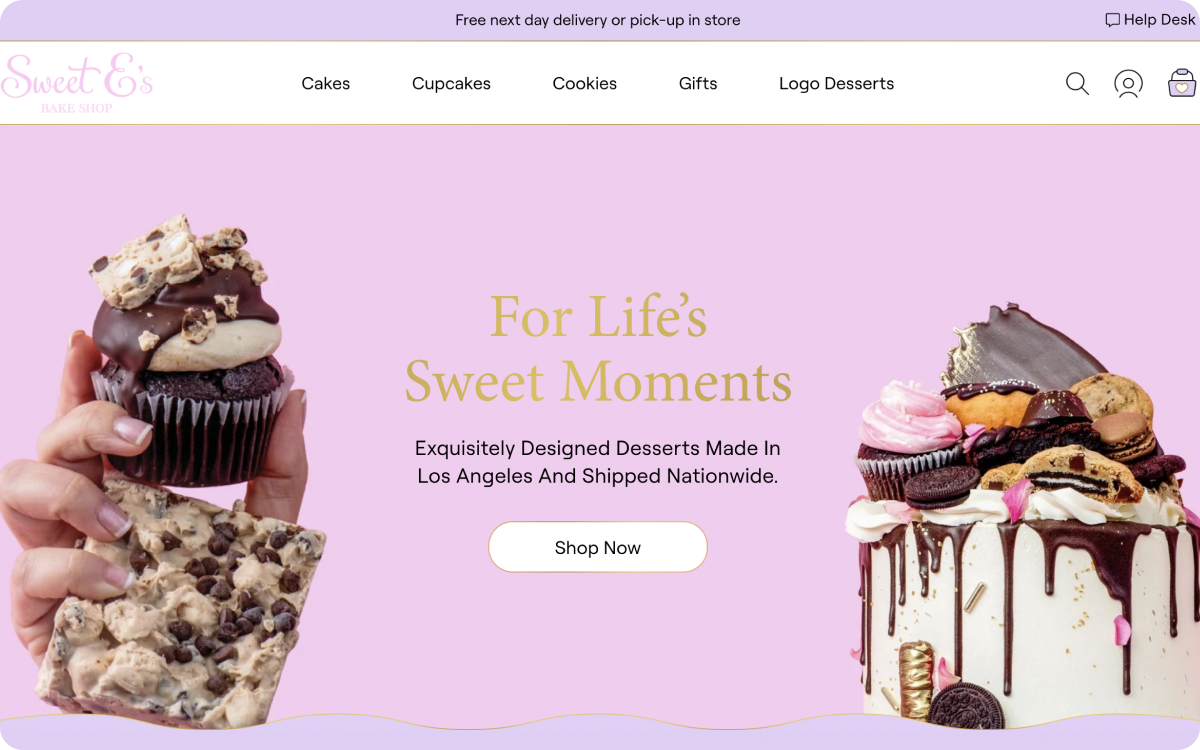Open the search magnifier icon
Viewport: 1200px width, 750px height.
(1077, 84)
